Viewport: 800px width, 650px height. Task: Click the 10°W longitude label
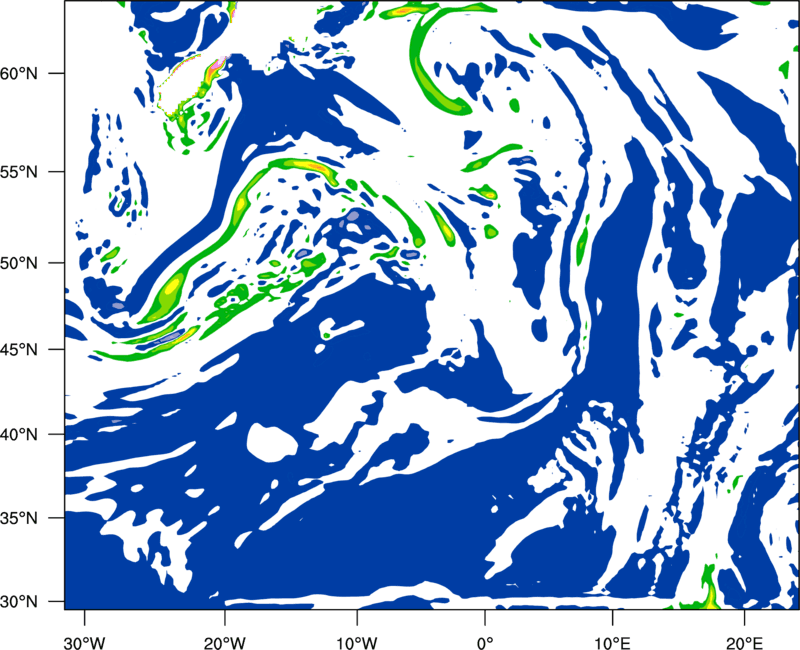pyautogui.click(x=357, y=643)
